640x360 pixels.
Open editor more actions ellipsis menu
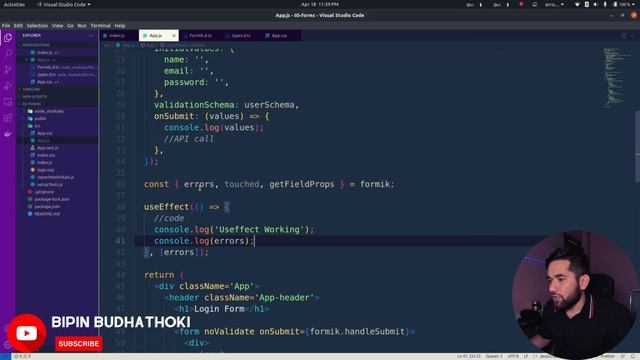(x=632, y=36)
